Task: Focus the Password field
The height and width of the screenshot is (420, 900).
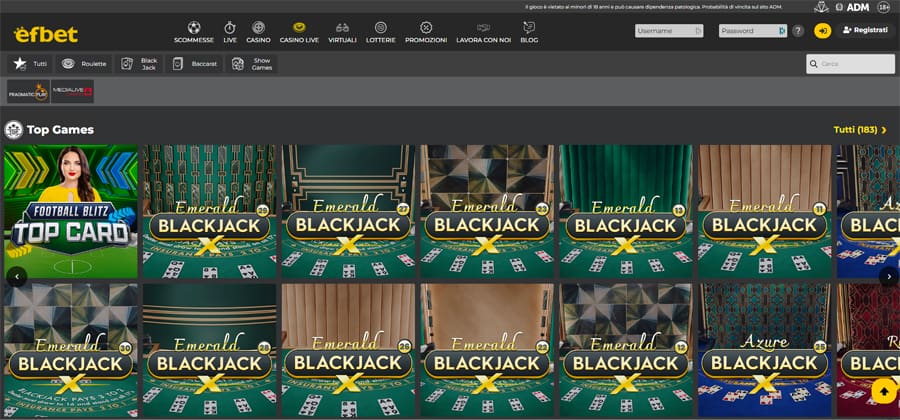Action: 752,31
